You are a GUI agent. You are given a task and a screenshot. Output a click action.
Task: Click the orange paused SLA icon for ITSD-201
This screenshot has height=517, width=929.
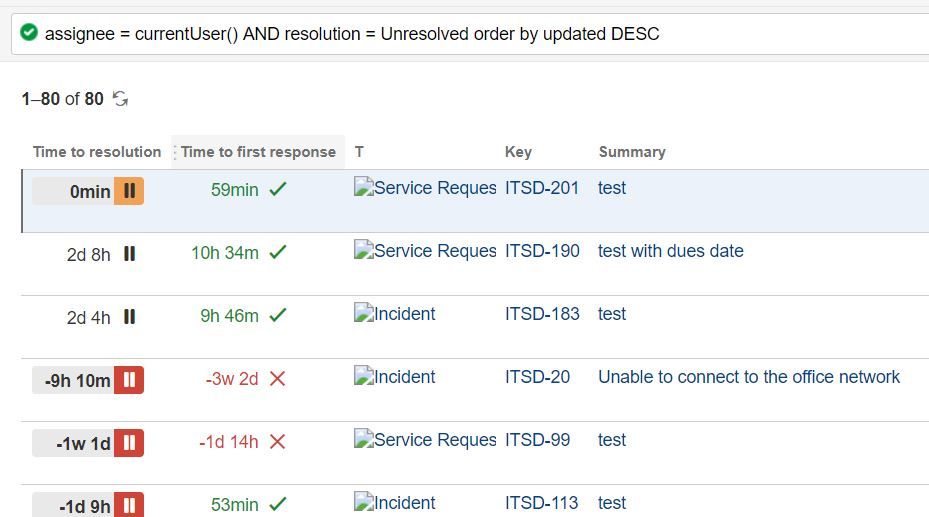(x=129, y=191)
